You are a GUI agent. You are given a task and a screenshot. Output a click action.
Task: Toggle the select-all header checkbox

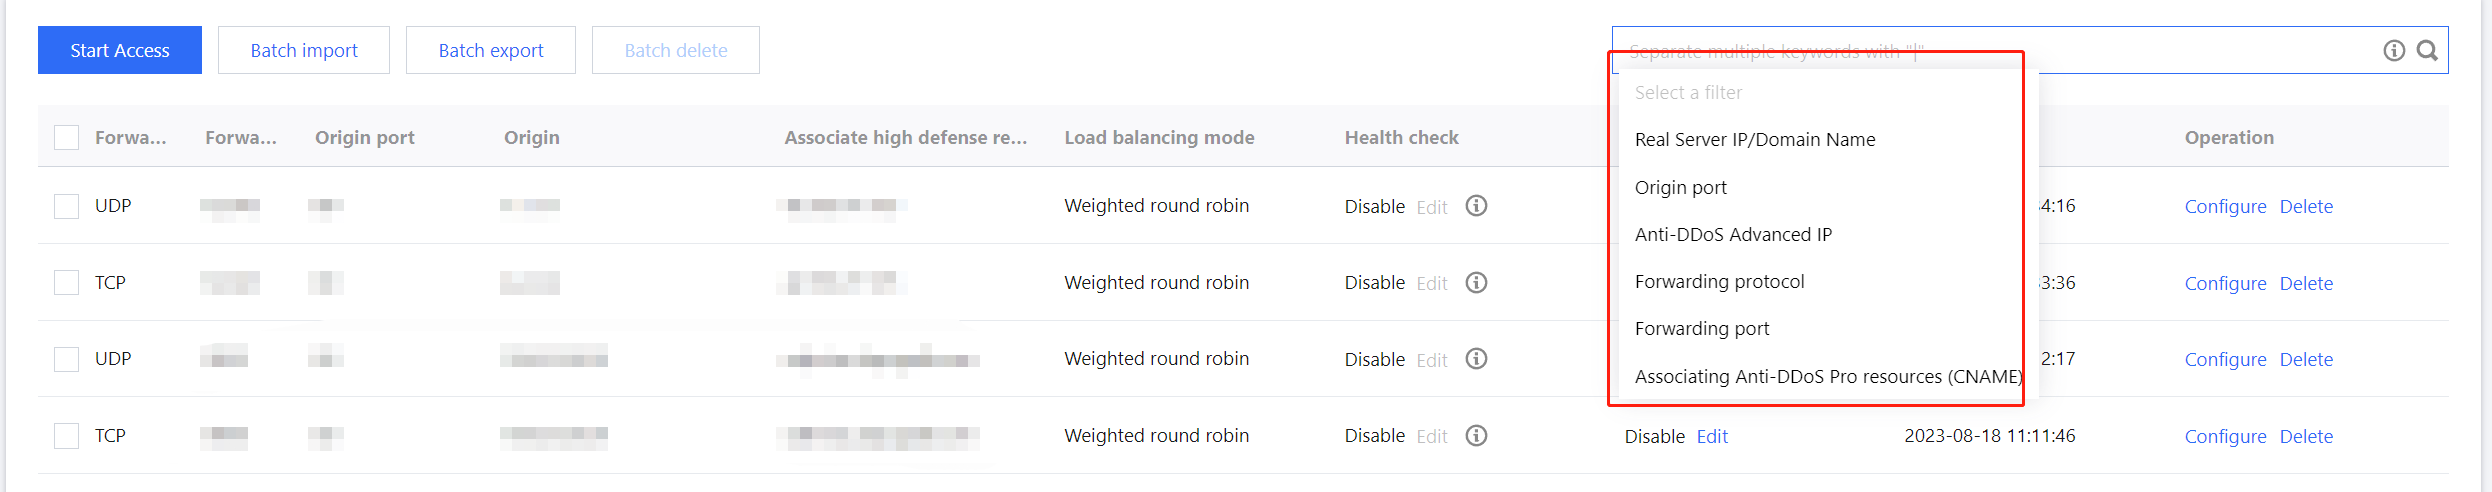67,138
